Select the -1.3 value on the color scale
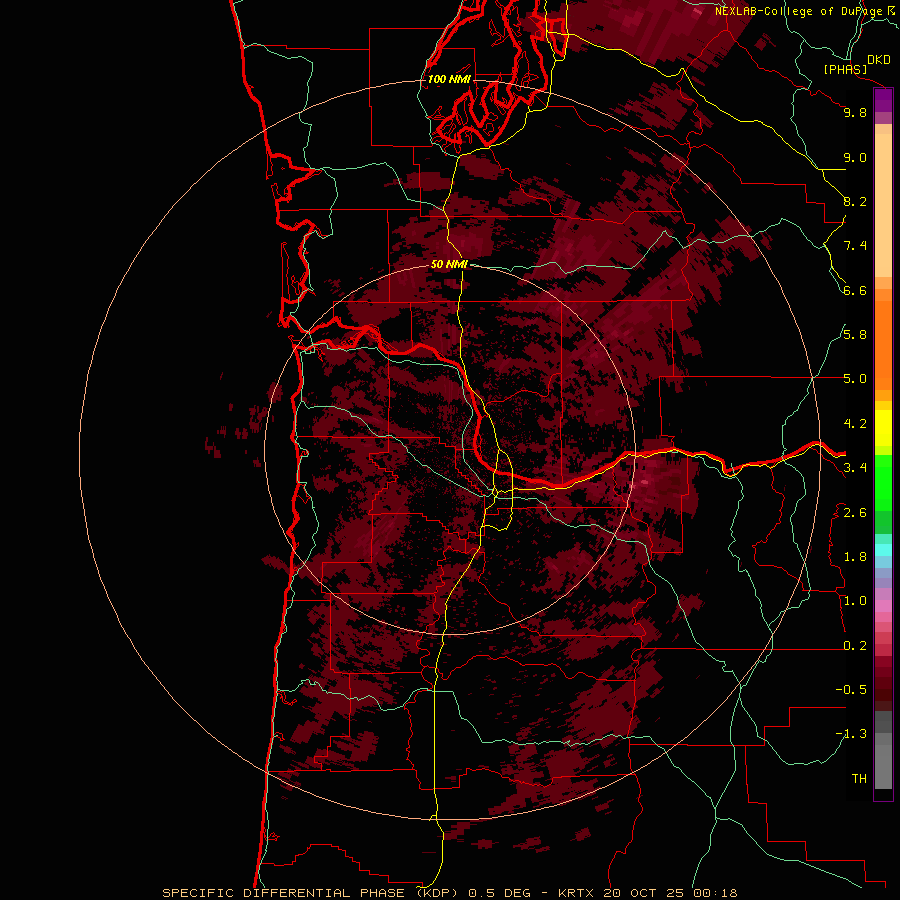This screenshot has width=900, height=900. [x=851, y=734]
